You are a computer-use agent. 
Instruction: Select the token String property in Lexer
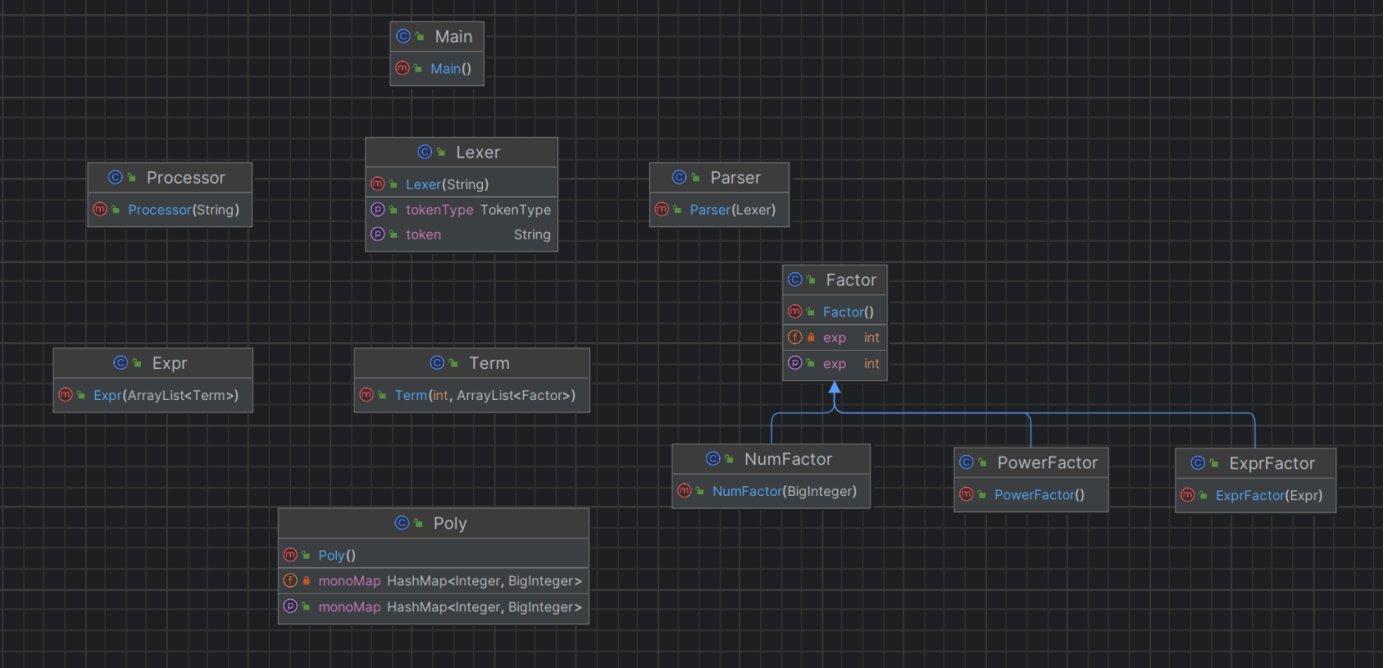(x=461, y=235)
